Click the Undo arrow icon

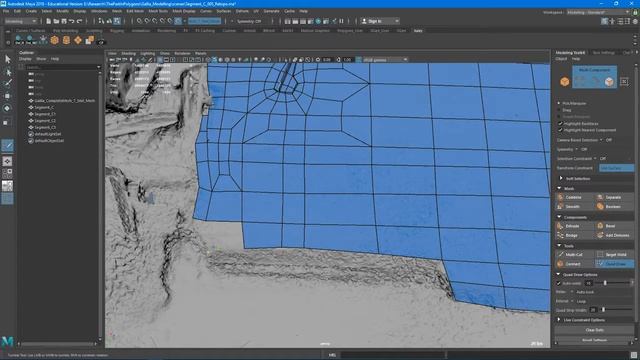point(72,21)
